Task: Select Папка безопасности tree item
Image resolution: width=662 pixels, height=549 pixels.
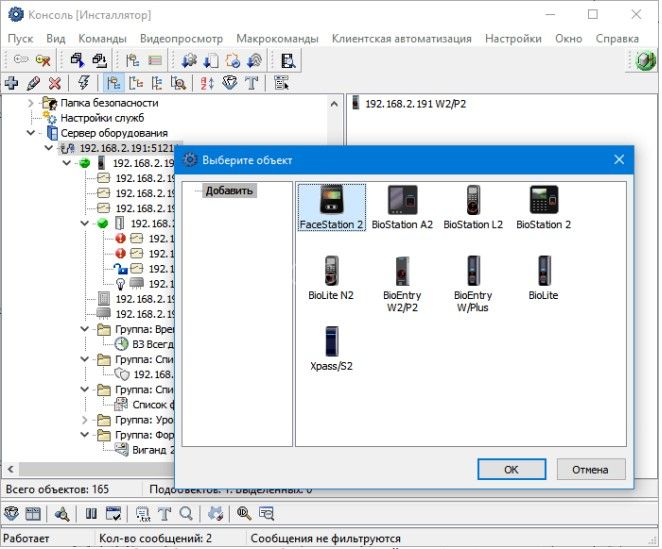Action: [x=109, y=103]
